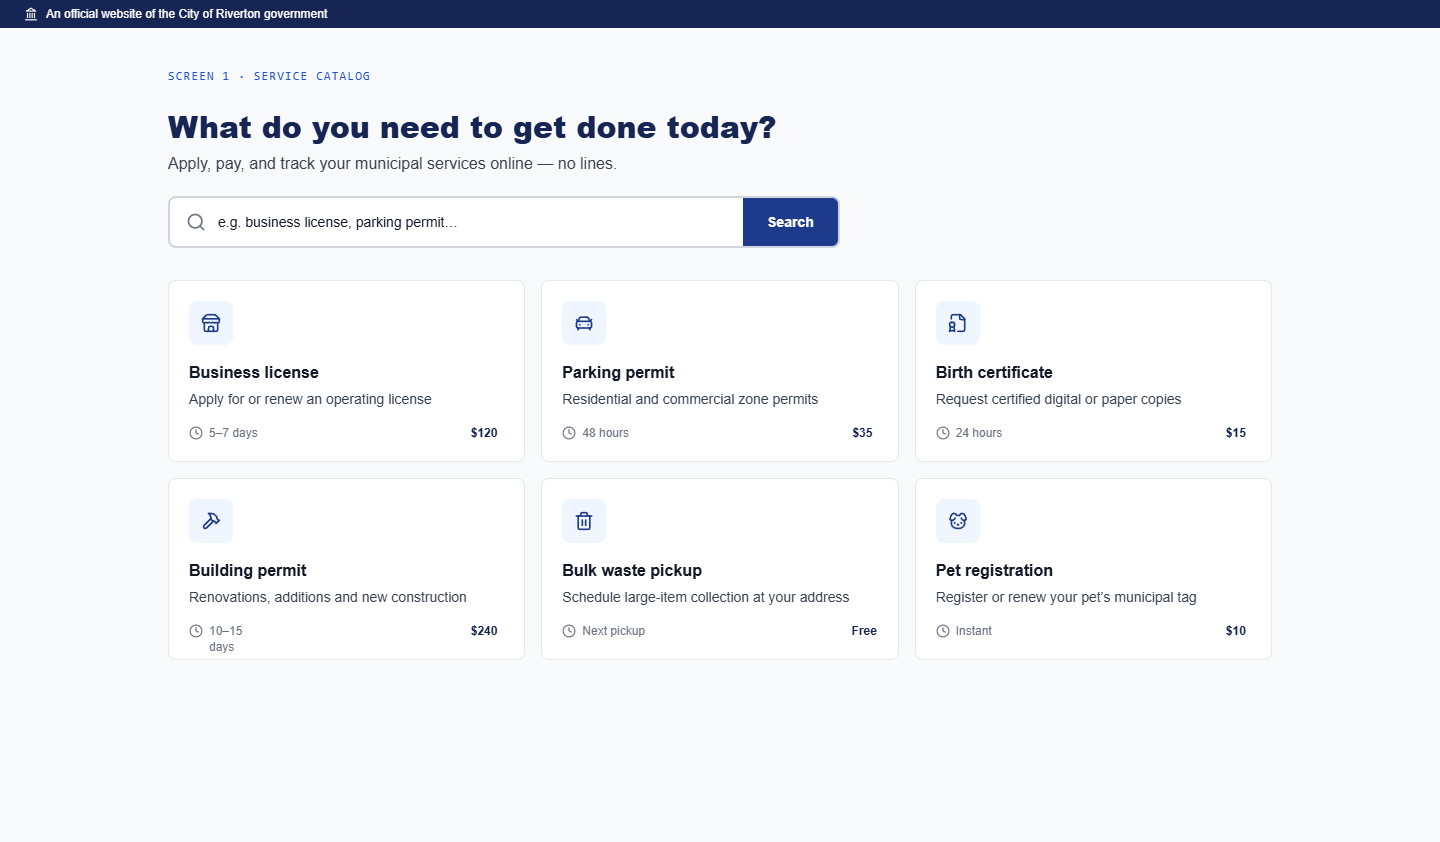
Task: Click 'Request certified digital or paper copies'
Action: click(x=1058, y=399)
